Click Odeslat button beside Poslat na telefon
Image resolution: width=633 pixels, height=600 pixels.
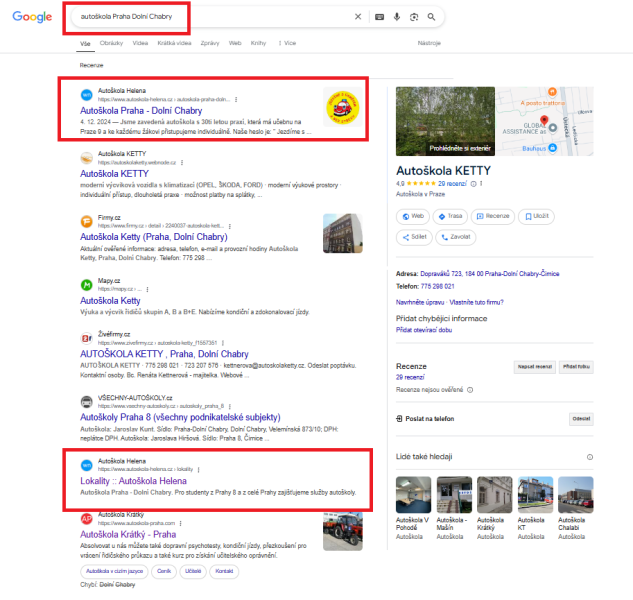(x=581, y=419)
